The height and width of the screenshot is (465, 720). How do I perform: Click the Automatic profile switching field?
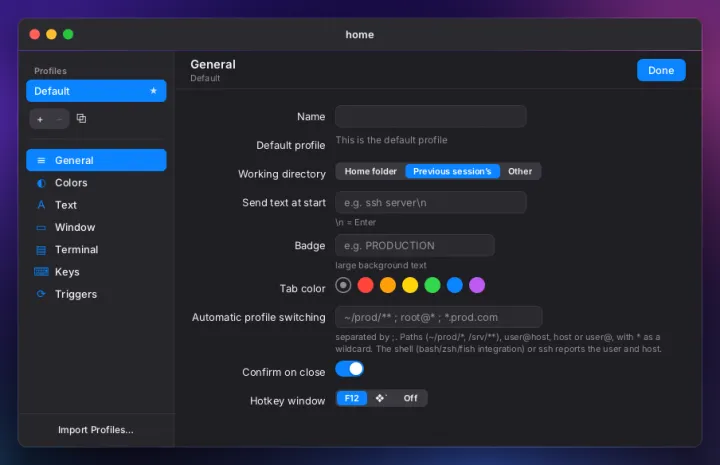(439, 317)
